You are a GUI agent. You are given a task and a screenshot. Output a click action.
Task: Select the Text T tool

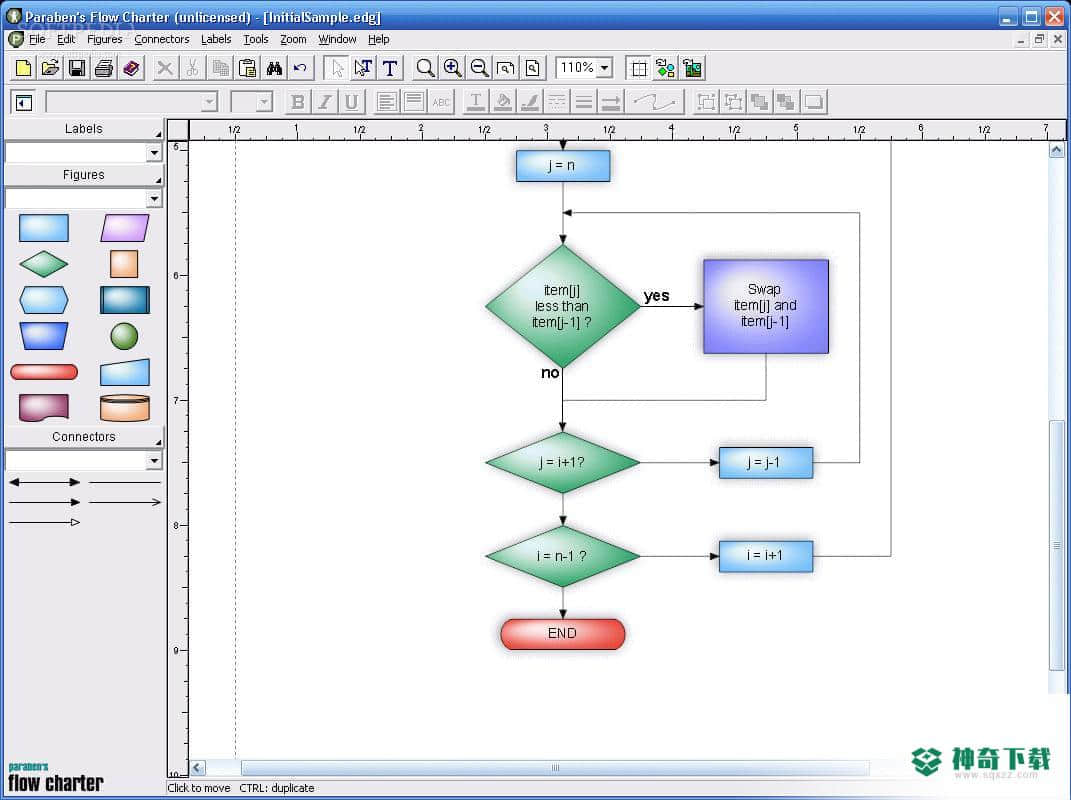pos(389,68)
